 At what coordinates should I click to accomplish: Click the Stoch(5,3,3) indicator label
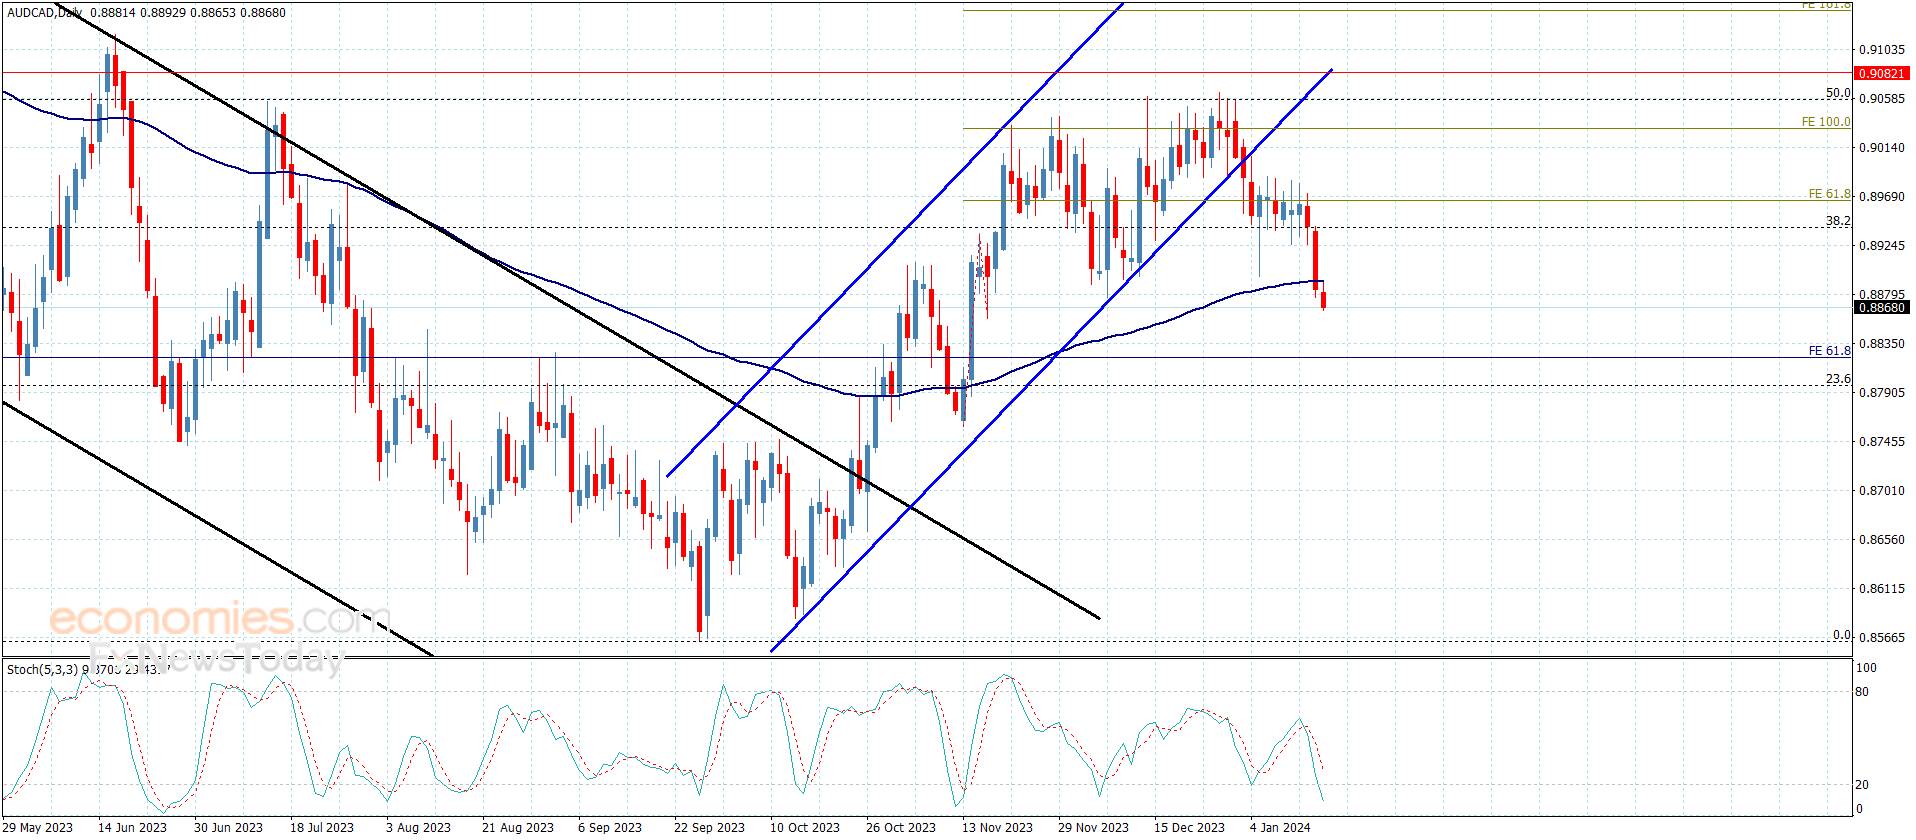42,669
